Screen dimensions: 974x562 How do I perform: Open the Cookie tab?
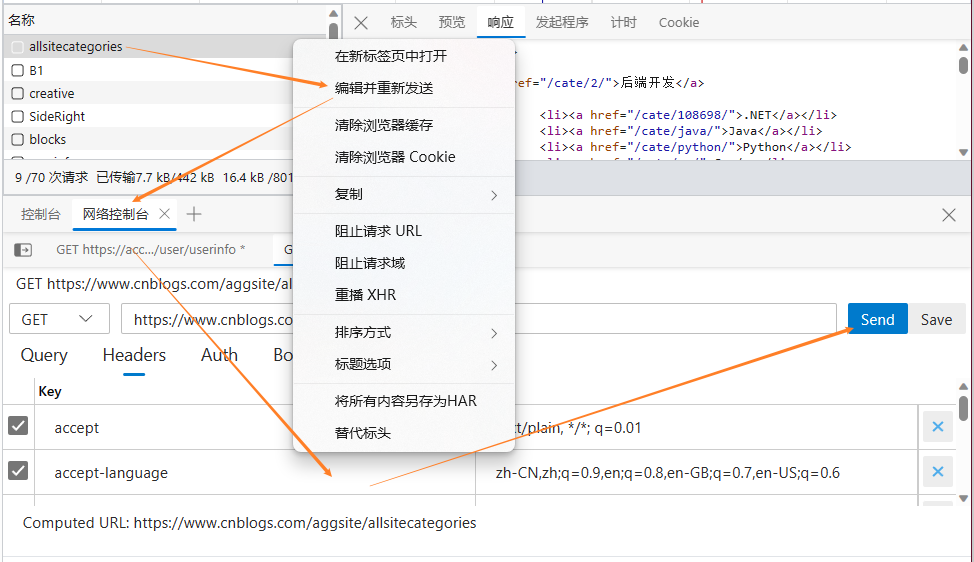tap(679, 22)
